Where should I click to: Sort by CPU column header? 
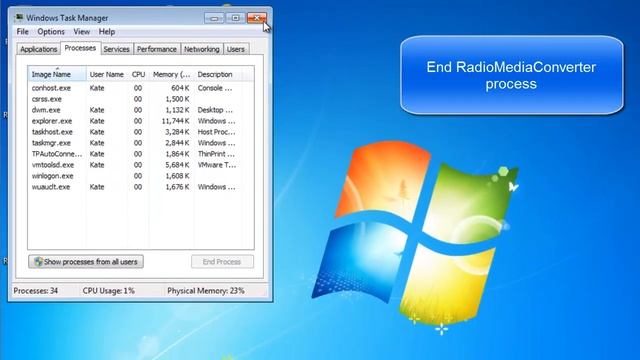pyautogui.click(x=138, y=74)
